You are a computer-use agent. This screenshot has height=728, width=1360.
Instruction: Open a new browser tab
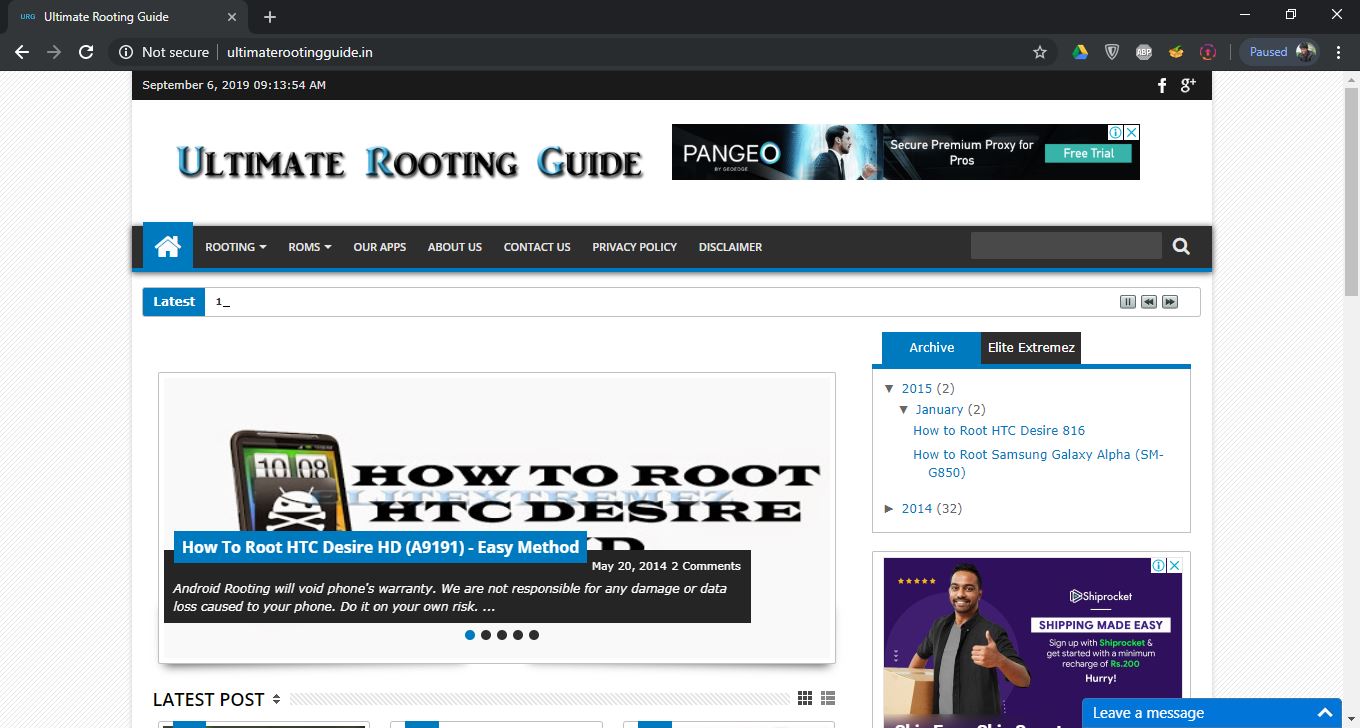click(x=270, y=17)
